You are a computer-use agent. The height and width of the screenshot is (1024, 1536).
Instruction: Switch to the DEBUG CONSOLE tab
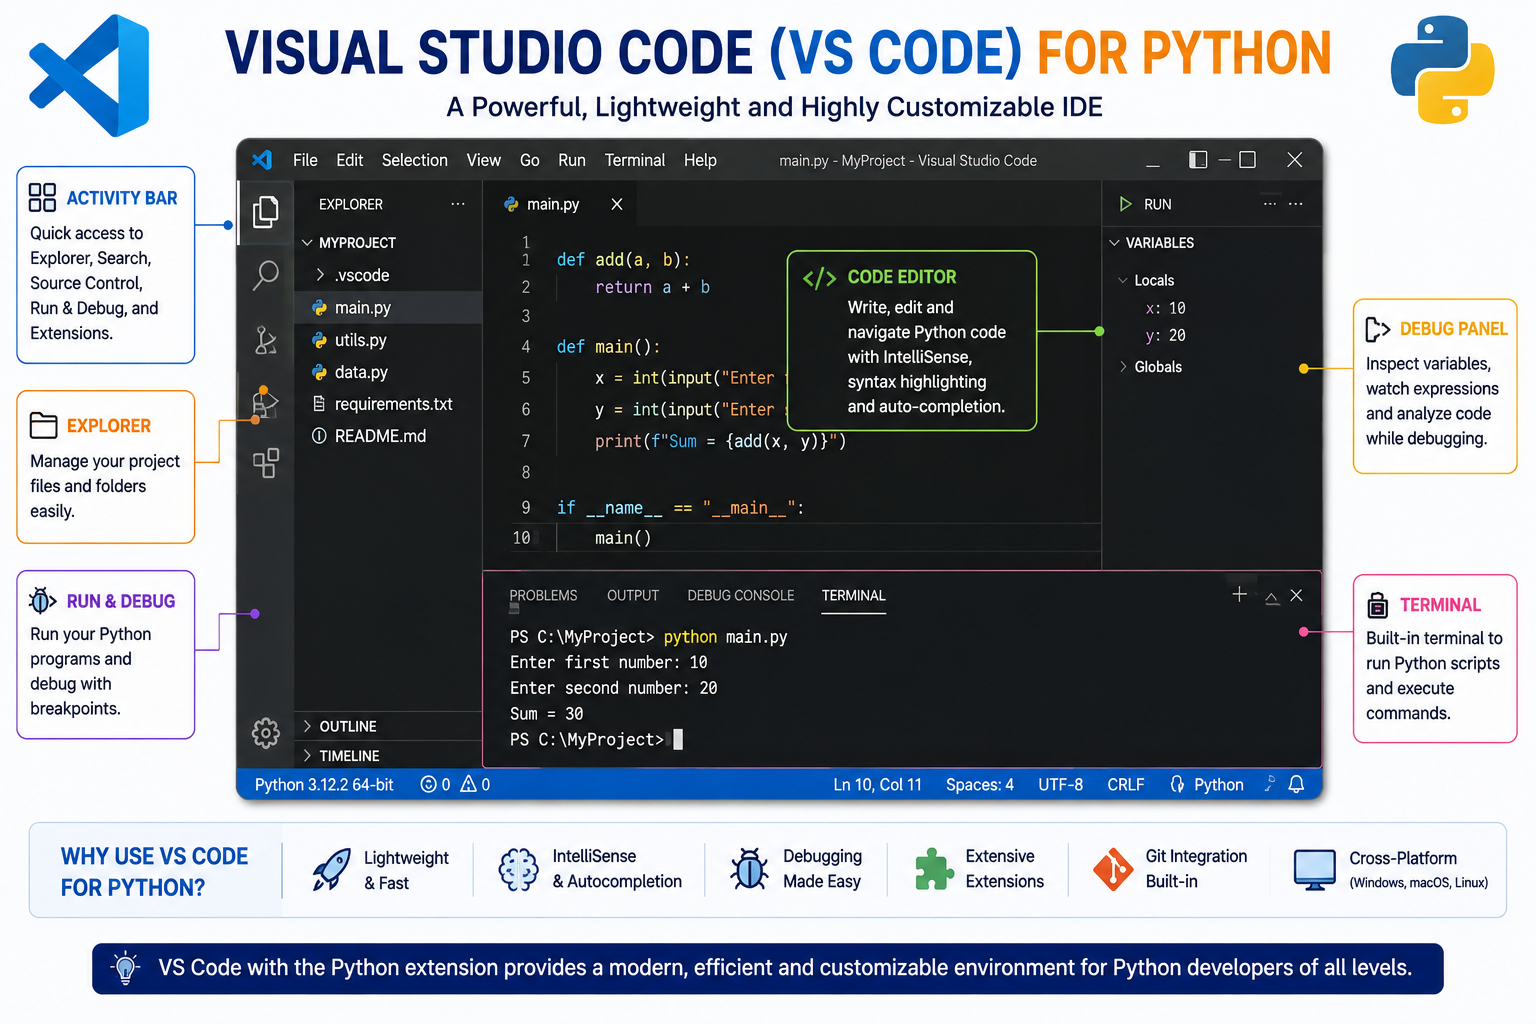(x=741, y=595)
